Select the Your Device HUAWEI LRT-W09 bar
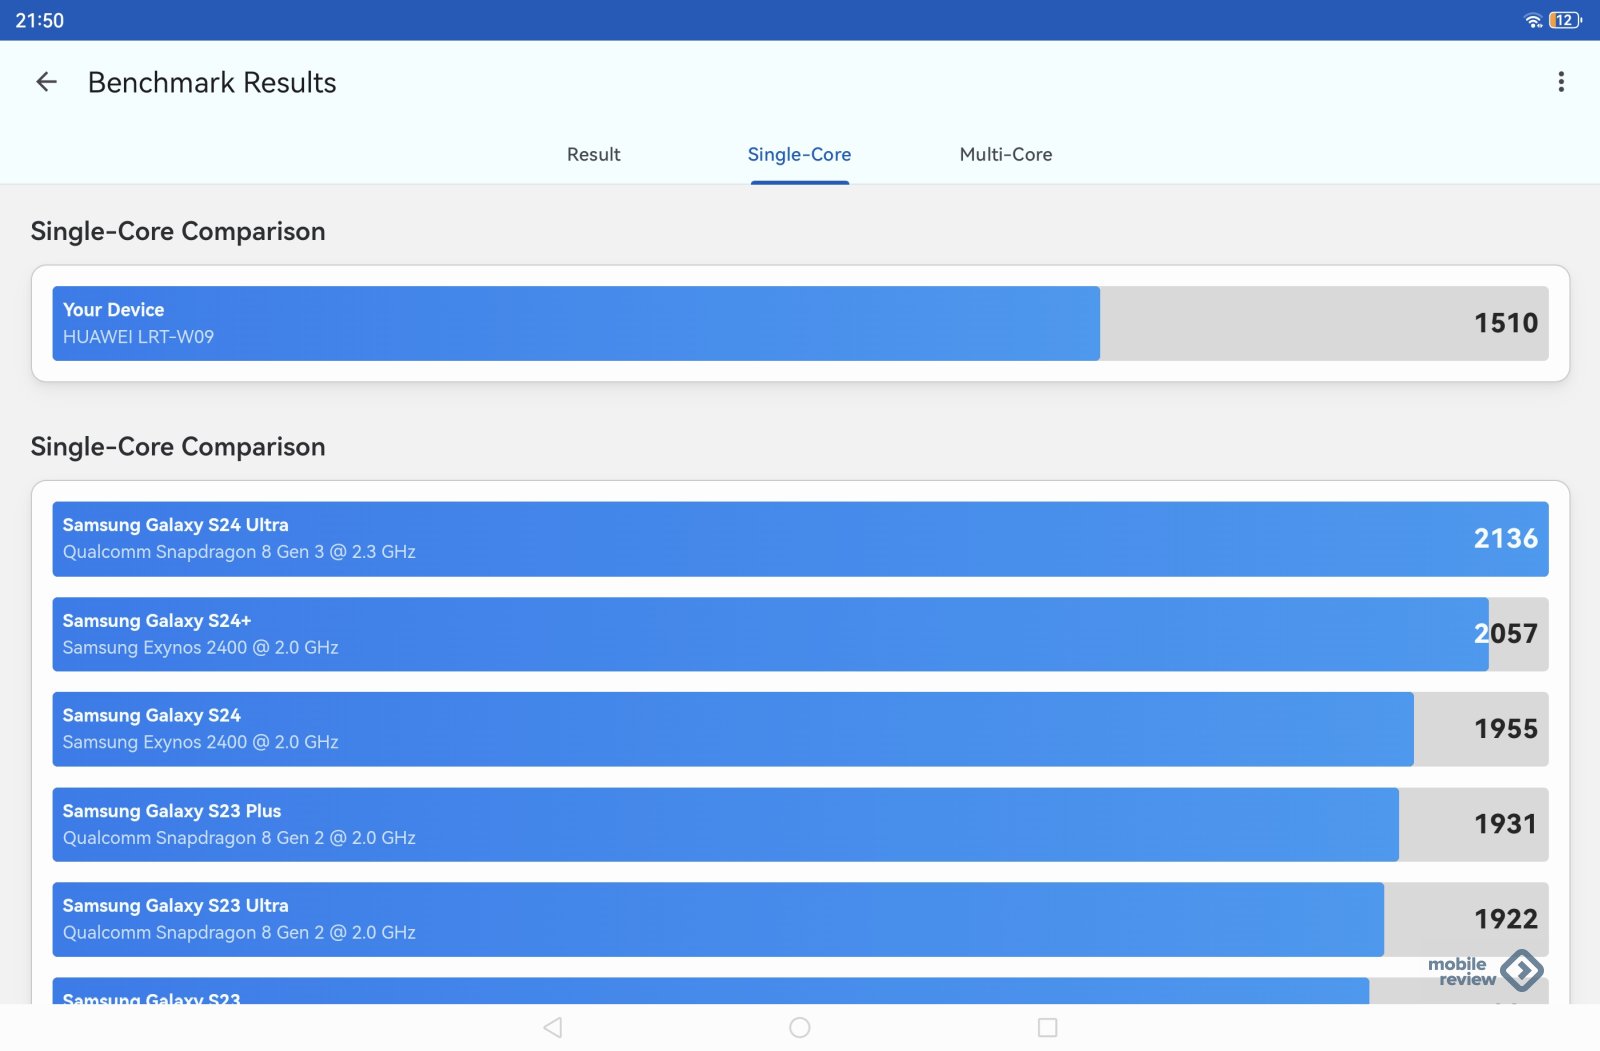Image resolution: width=1600 pixels, height=1051 pixels. [x=800, y=323]
